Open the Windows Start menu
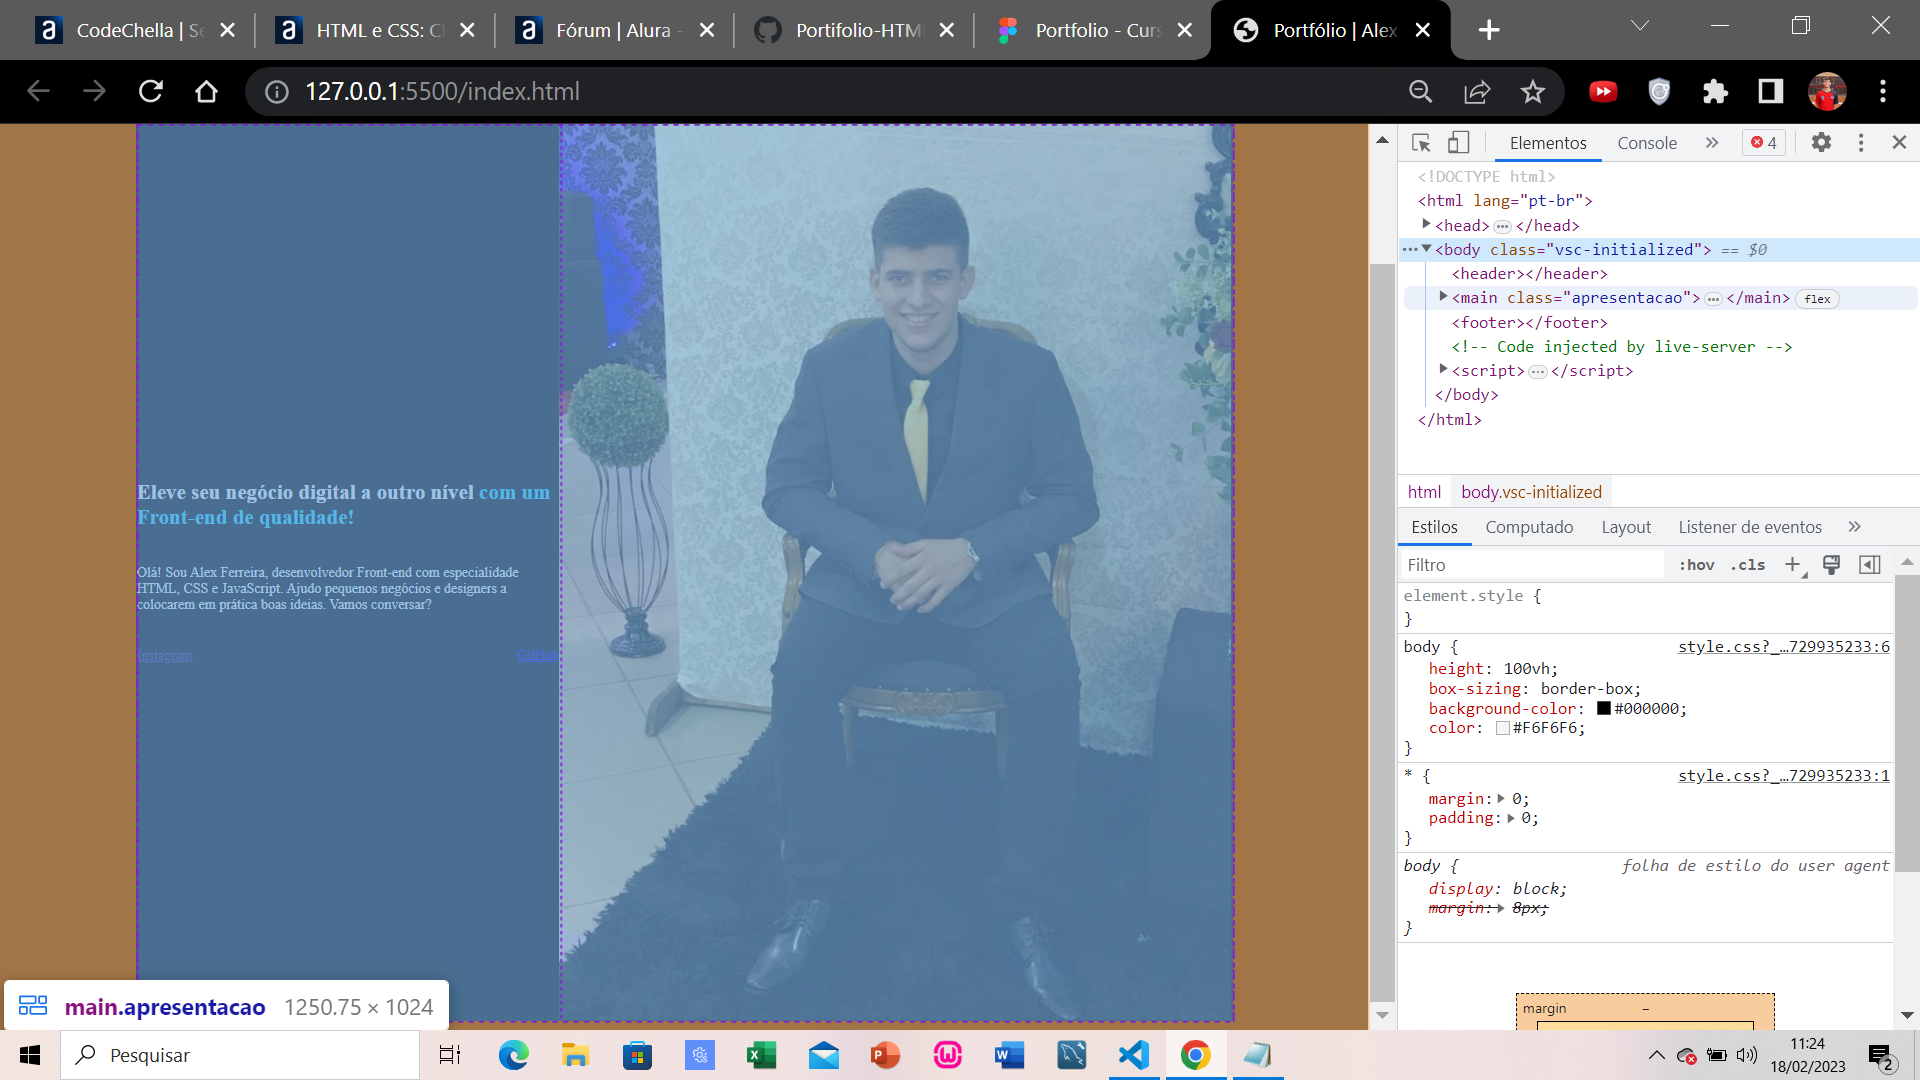 tap(30, 1055)
